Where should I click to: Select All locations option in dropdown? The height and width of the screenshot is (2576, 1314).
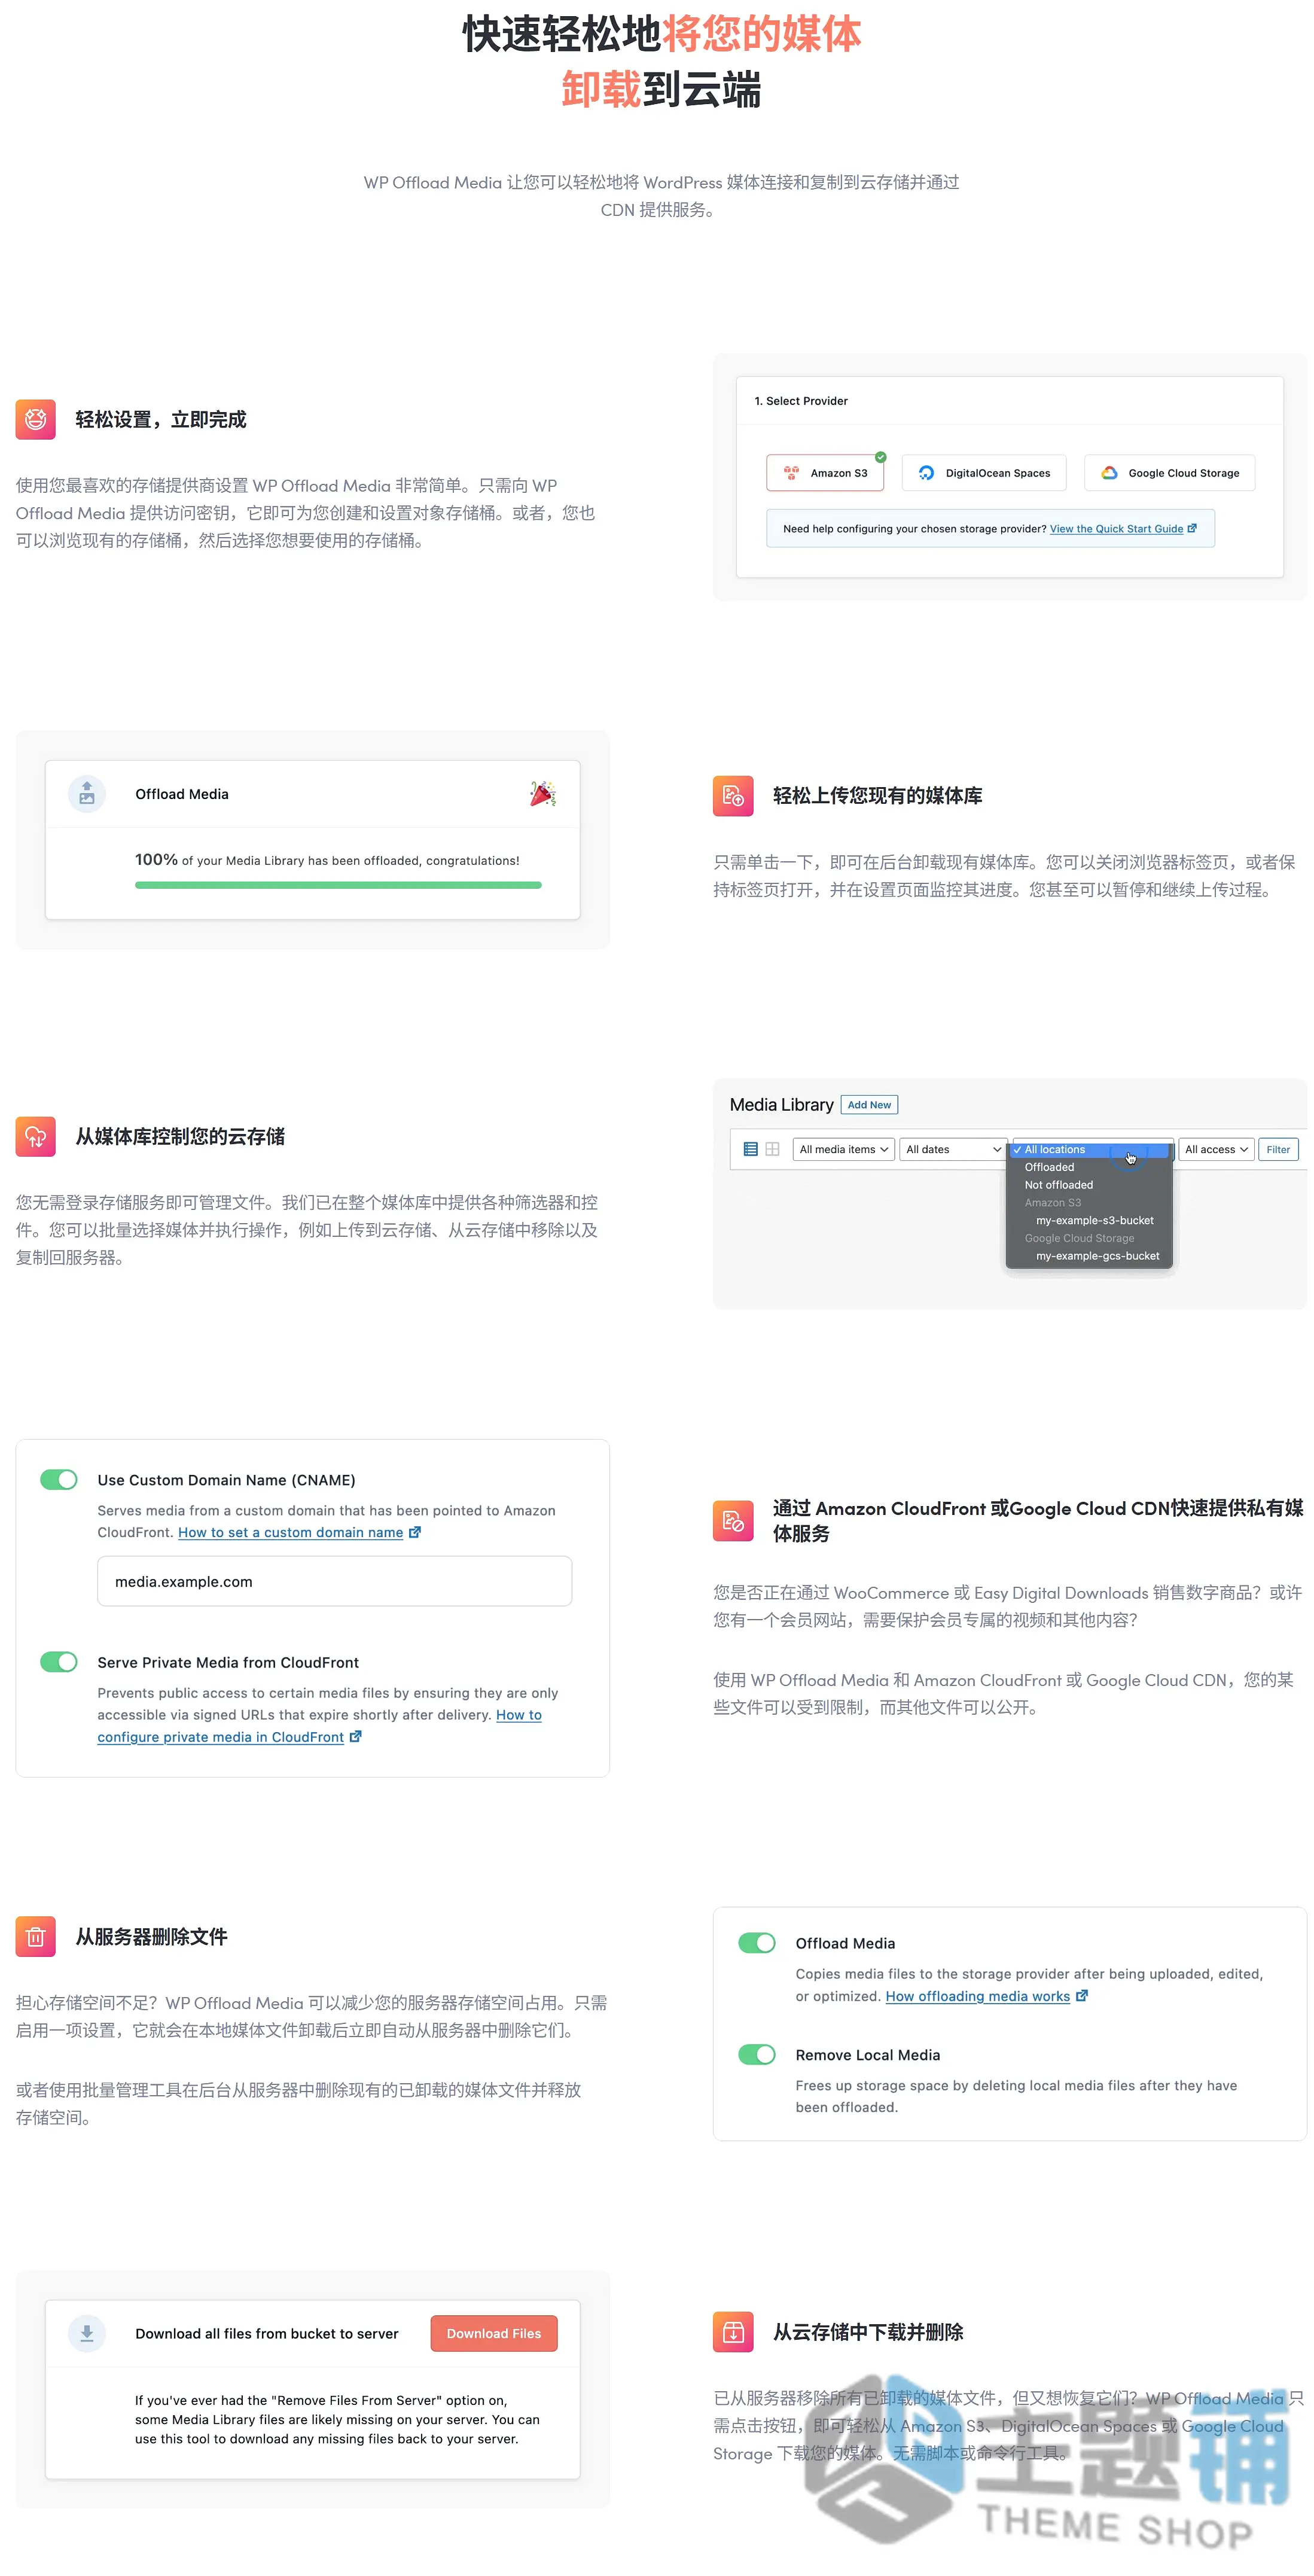1090,1150
